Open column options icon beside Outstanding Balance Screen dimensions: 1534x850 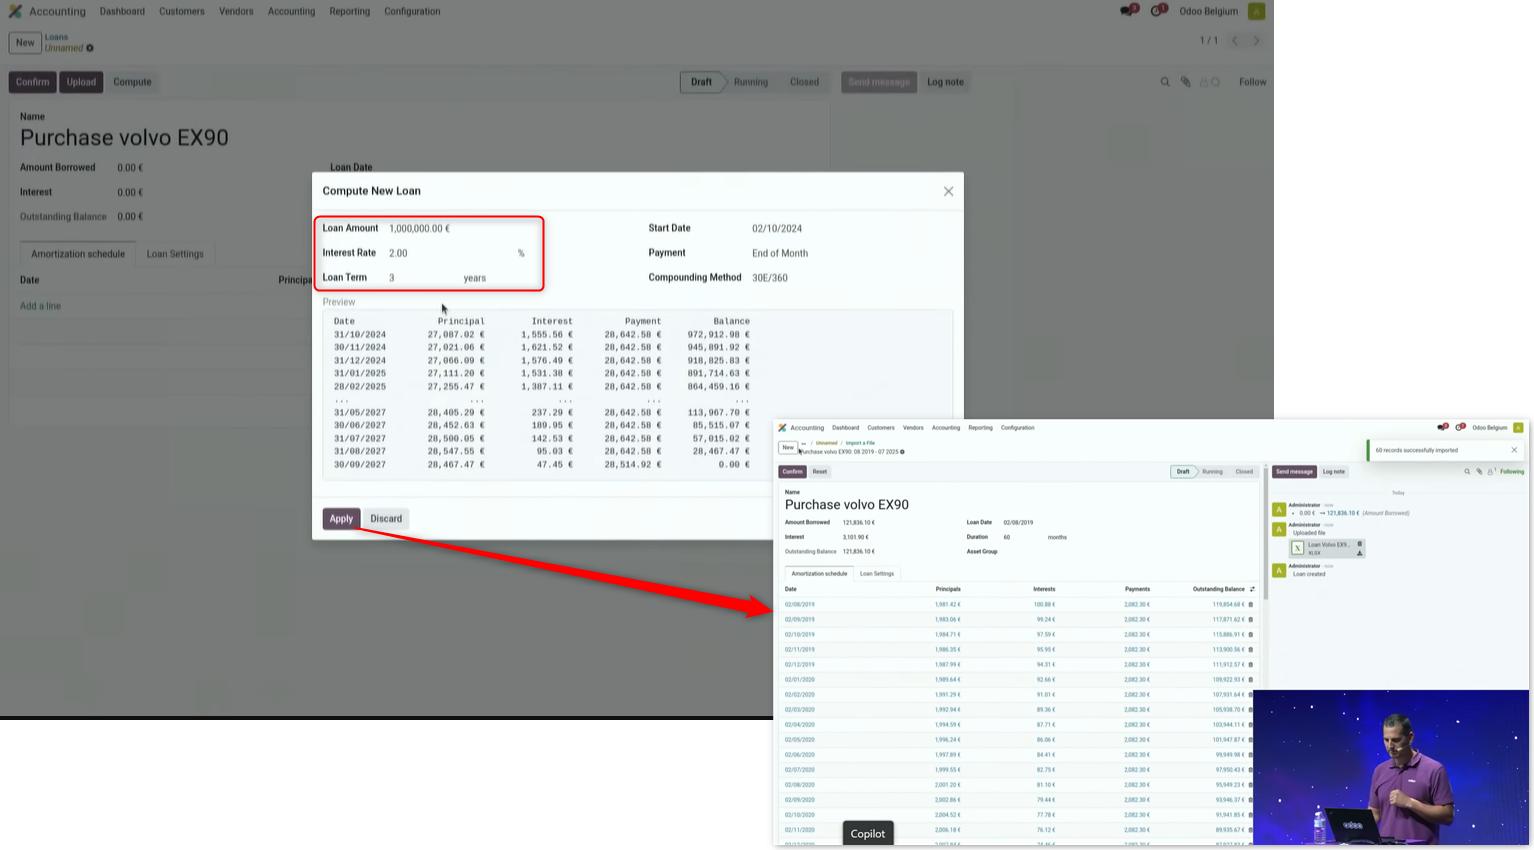1252,589
